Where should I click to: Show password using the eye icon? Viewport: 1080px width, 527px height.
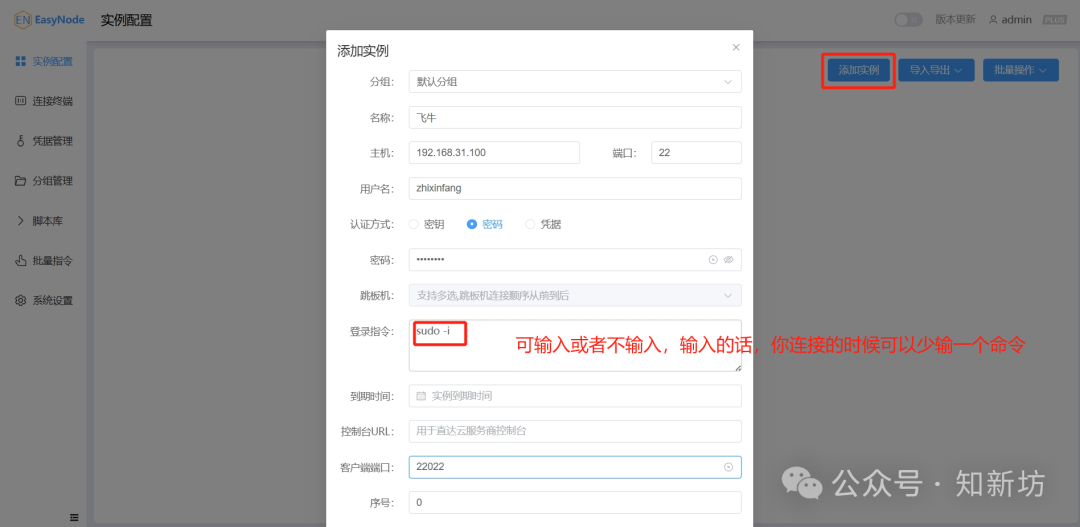click(729, 260)
